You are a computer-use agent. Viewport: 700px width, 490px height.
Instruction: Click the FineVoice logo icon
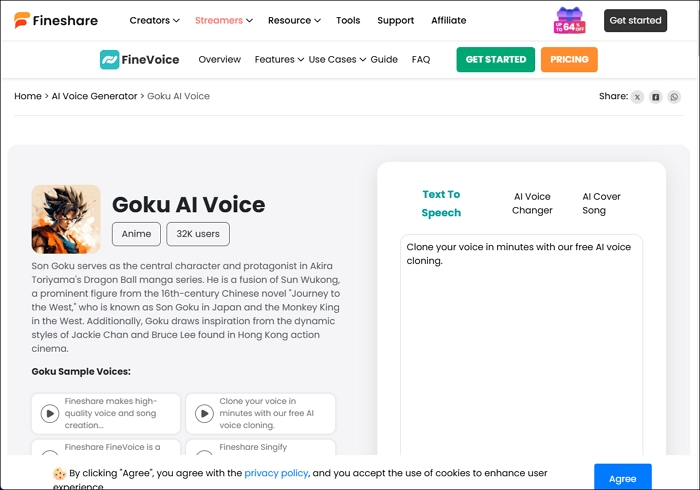coord(110,60)
